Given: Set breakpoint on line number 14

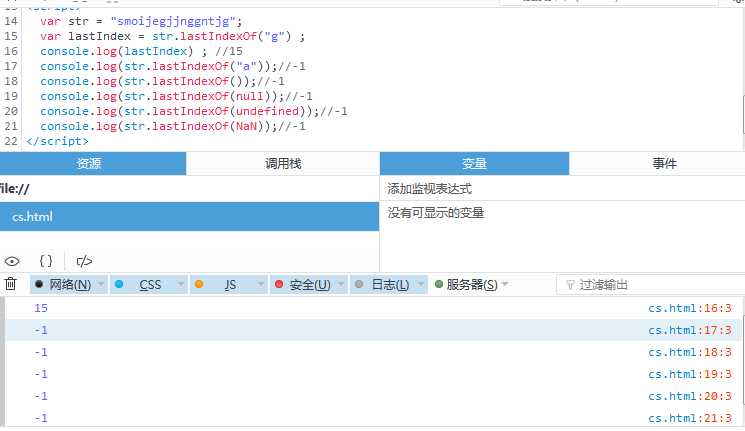Looking at the screenshot, I should (x=11, y=21).
